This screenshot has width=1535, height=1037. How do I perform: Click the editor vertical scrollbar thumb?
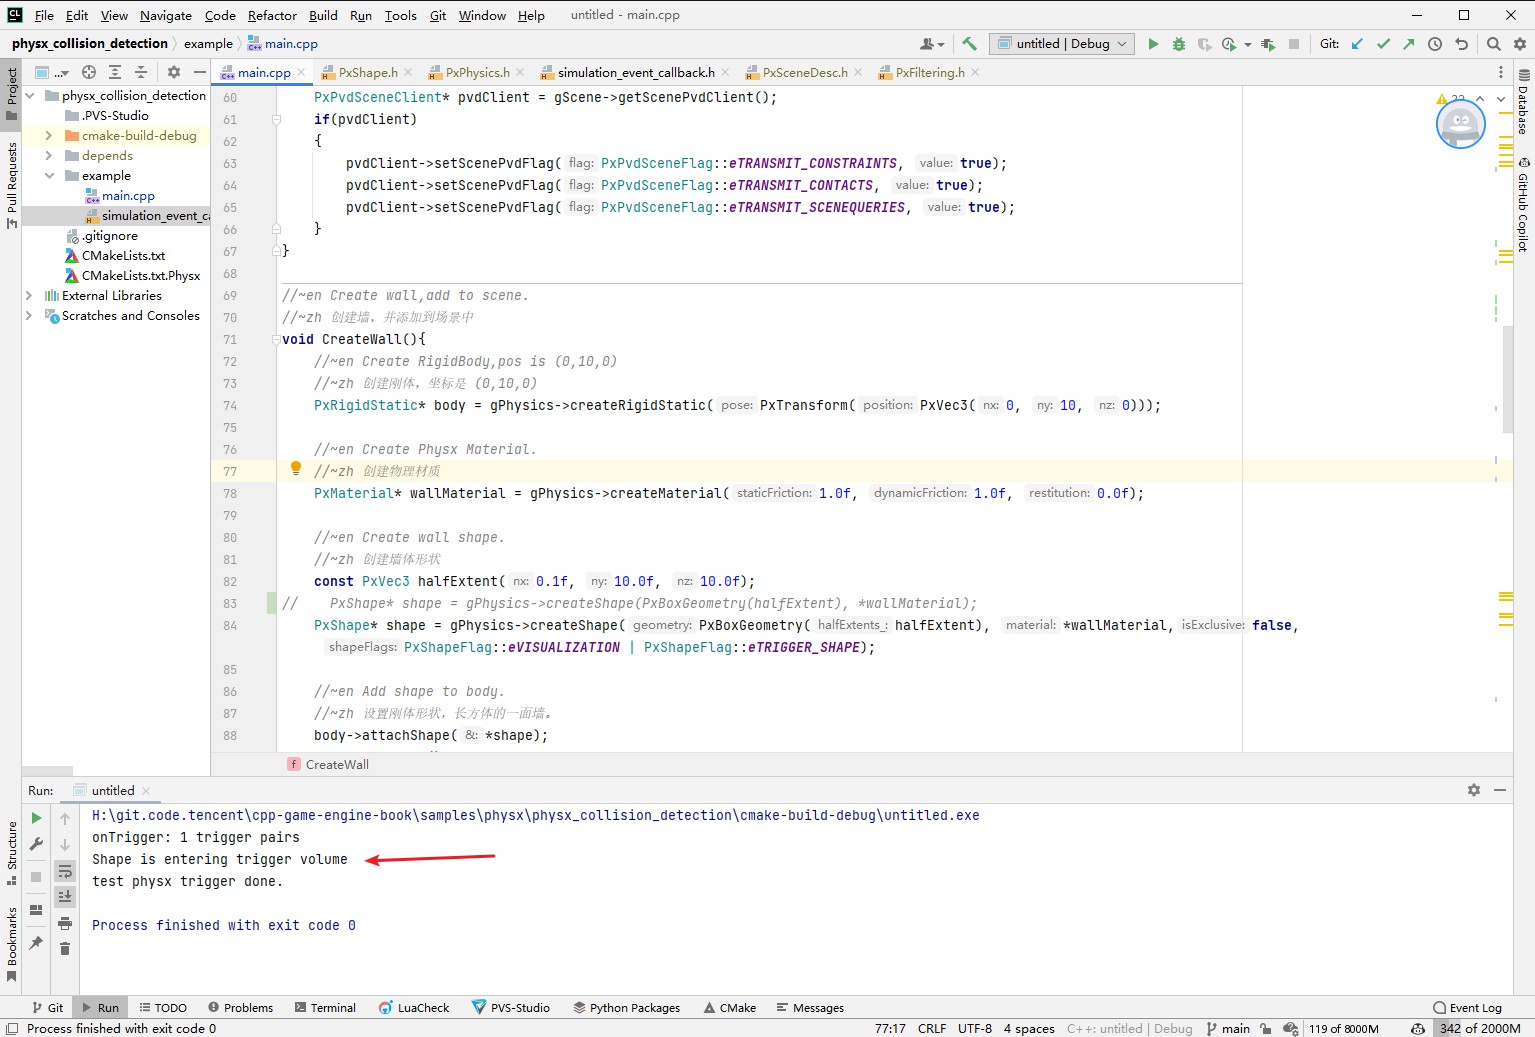(x=1507, y=379)
